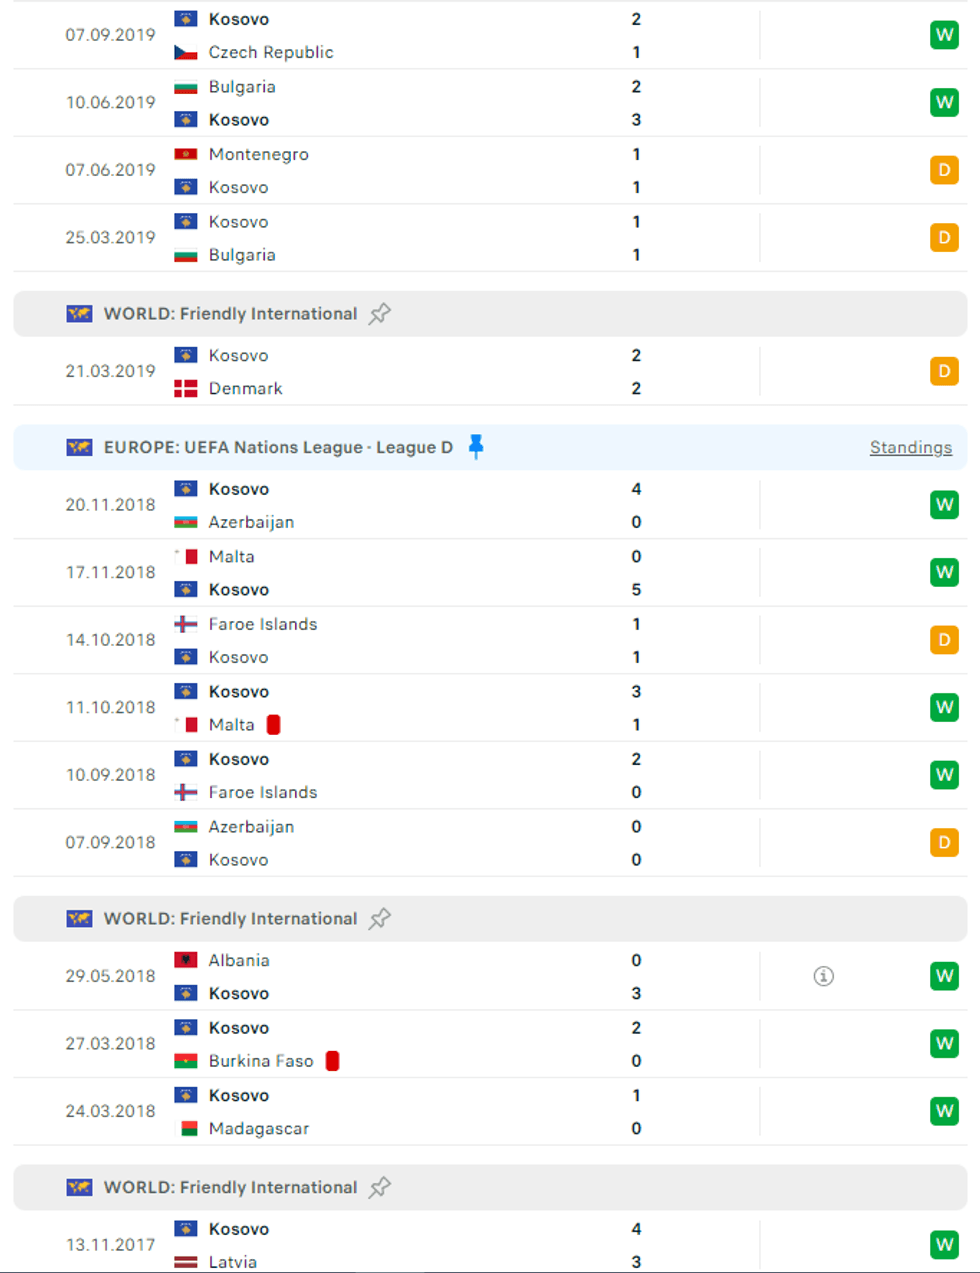The image size is (980, 1273).
Task: Click the Denmark flag icon
Action: 186,389
